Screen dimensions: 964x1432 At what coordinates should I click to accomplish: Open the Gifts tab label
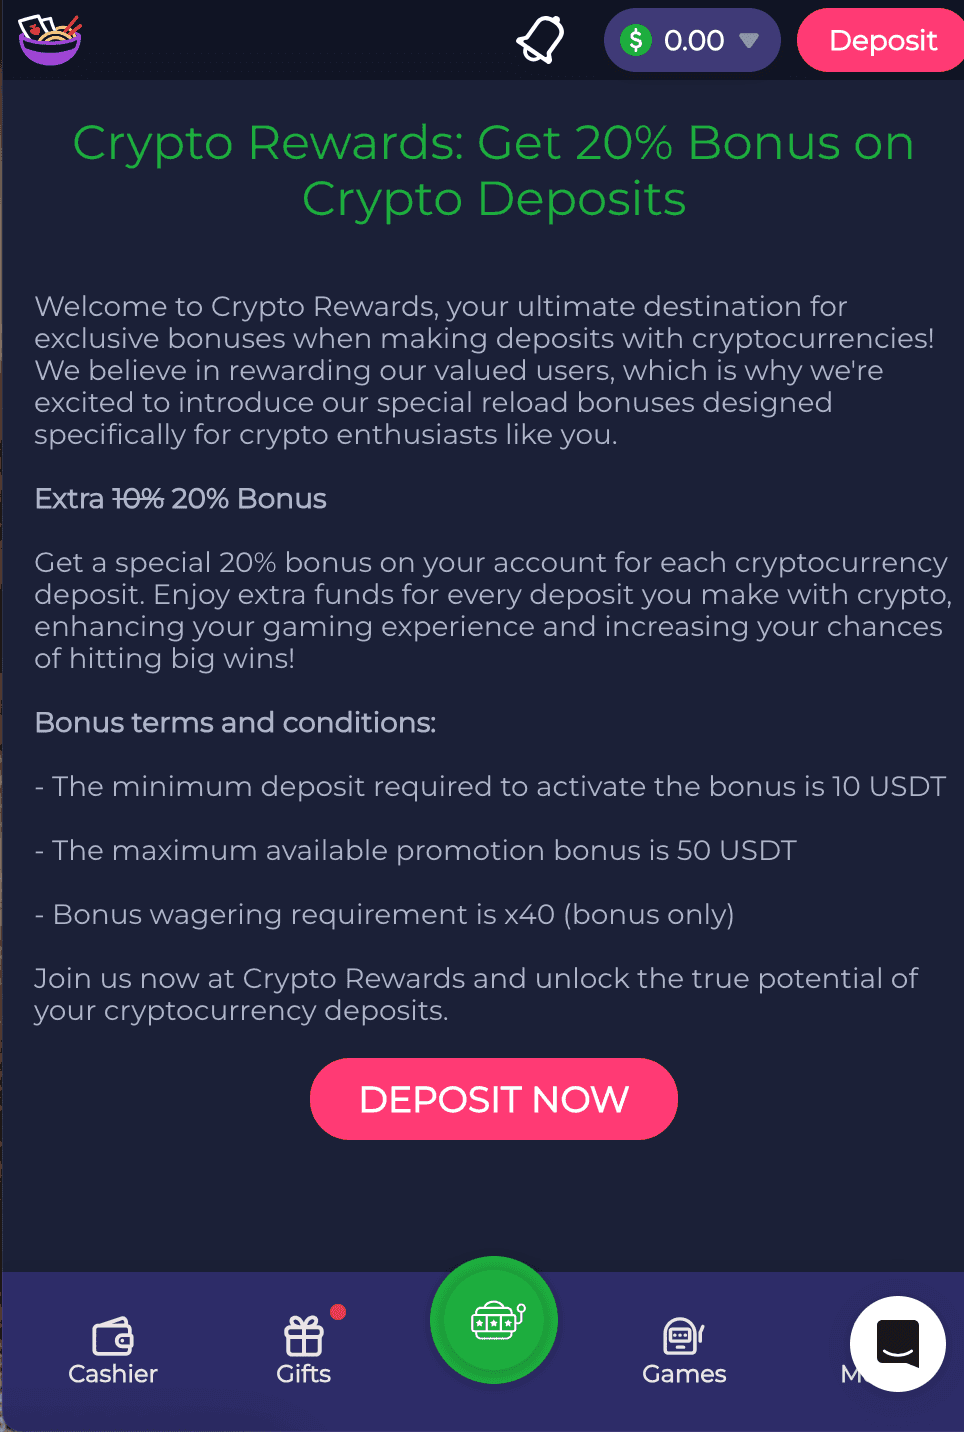pyautogui.click(x=304, y=1374)
